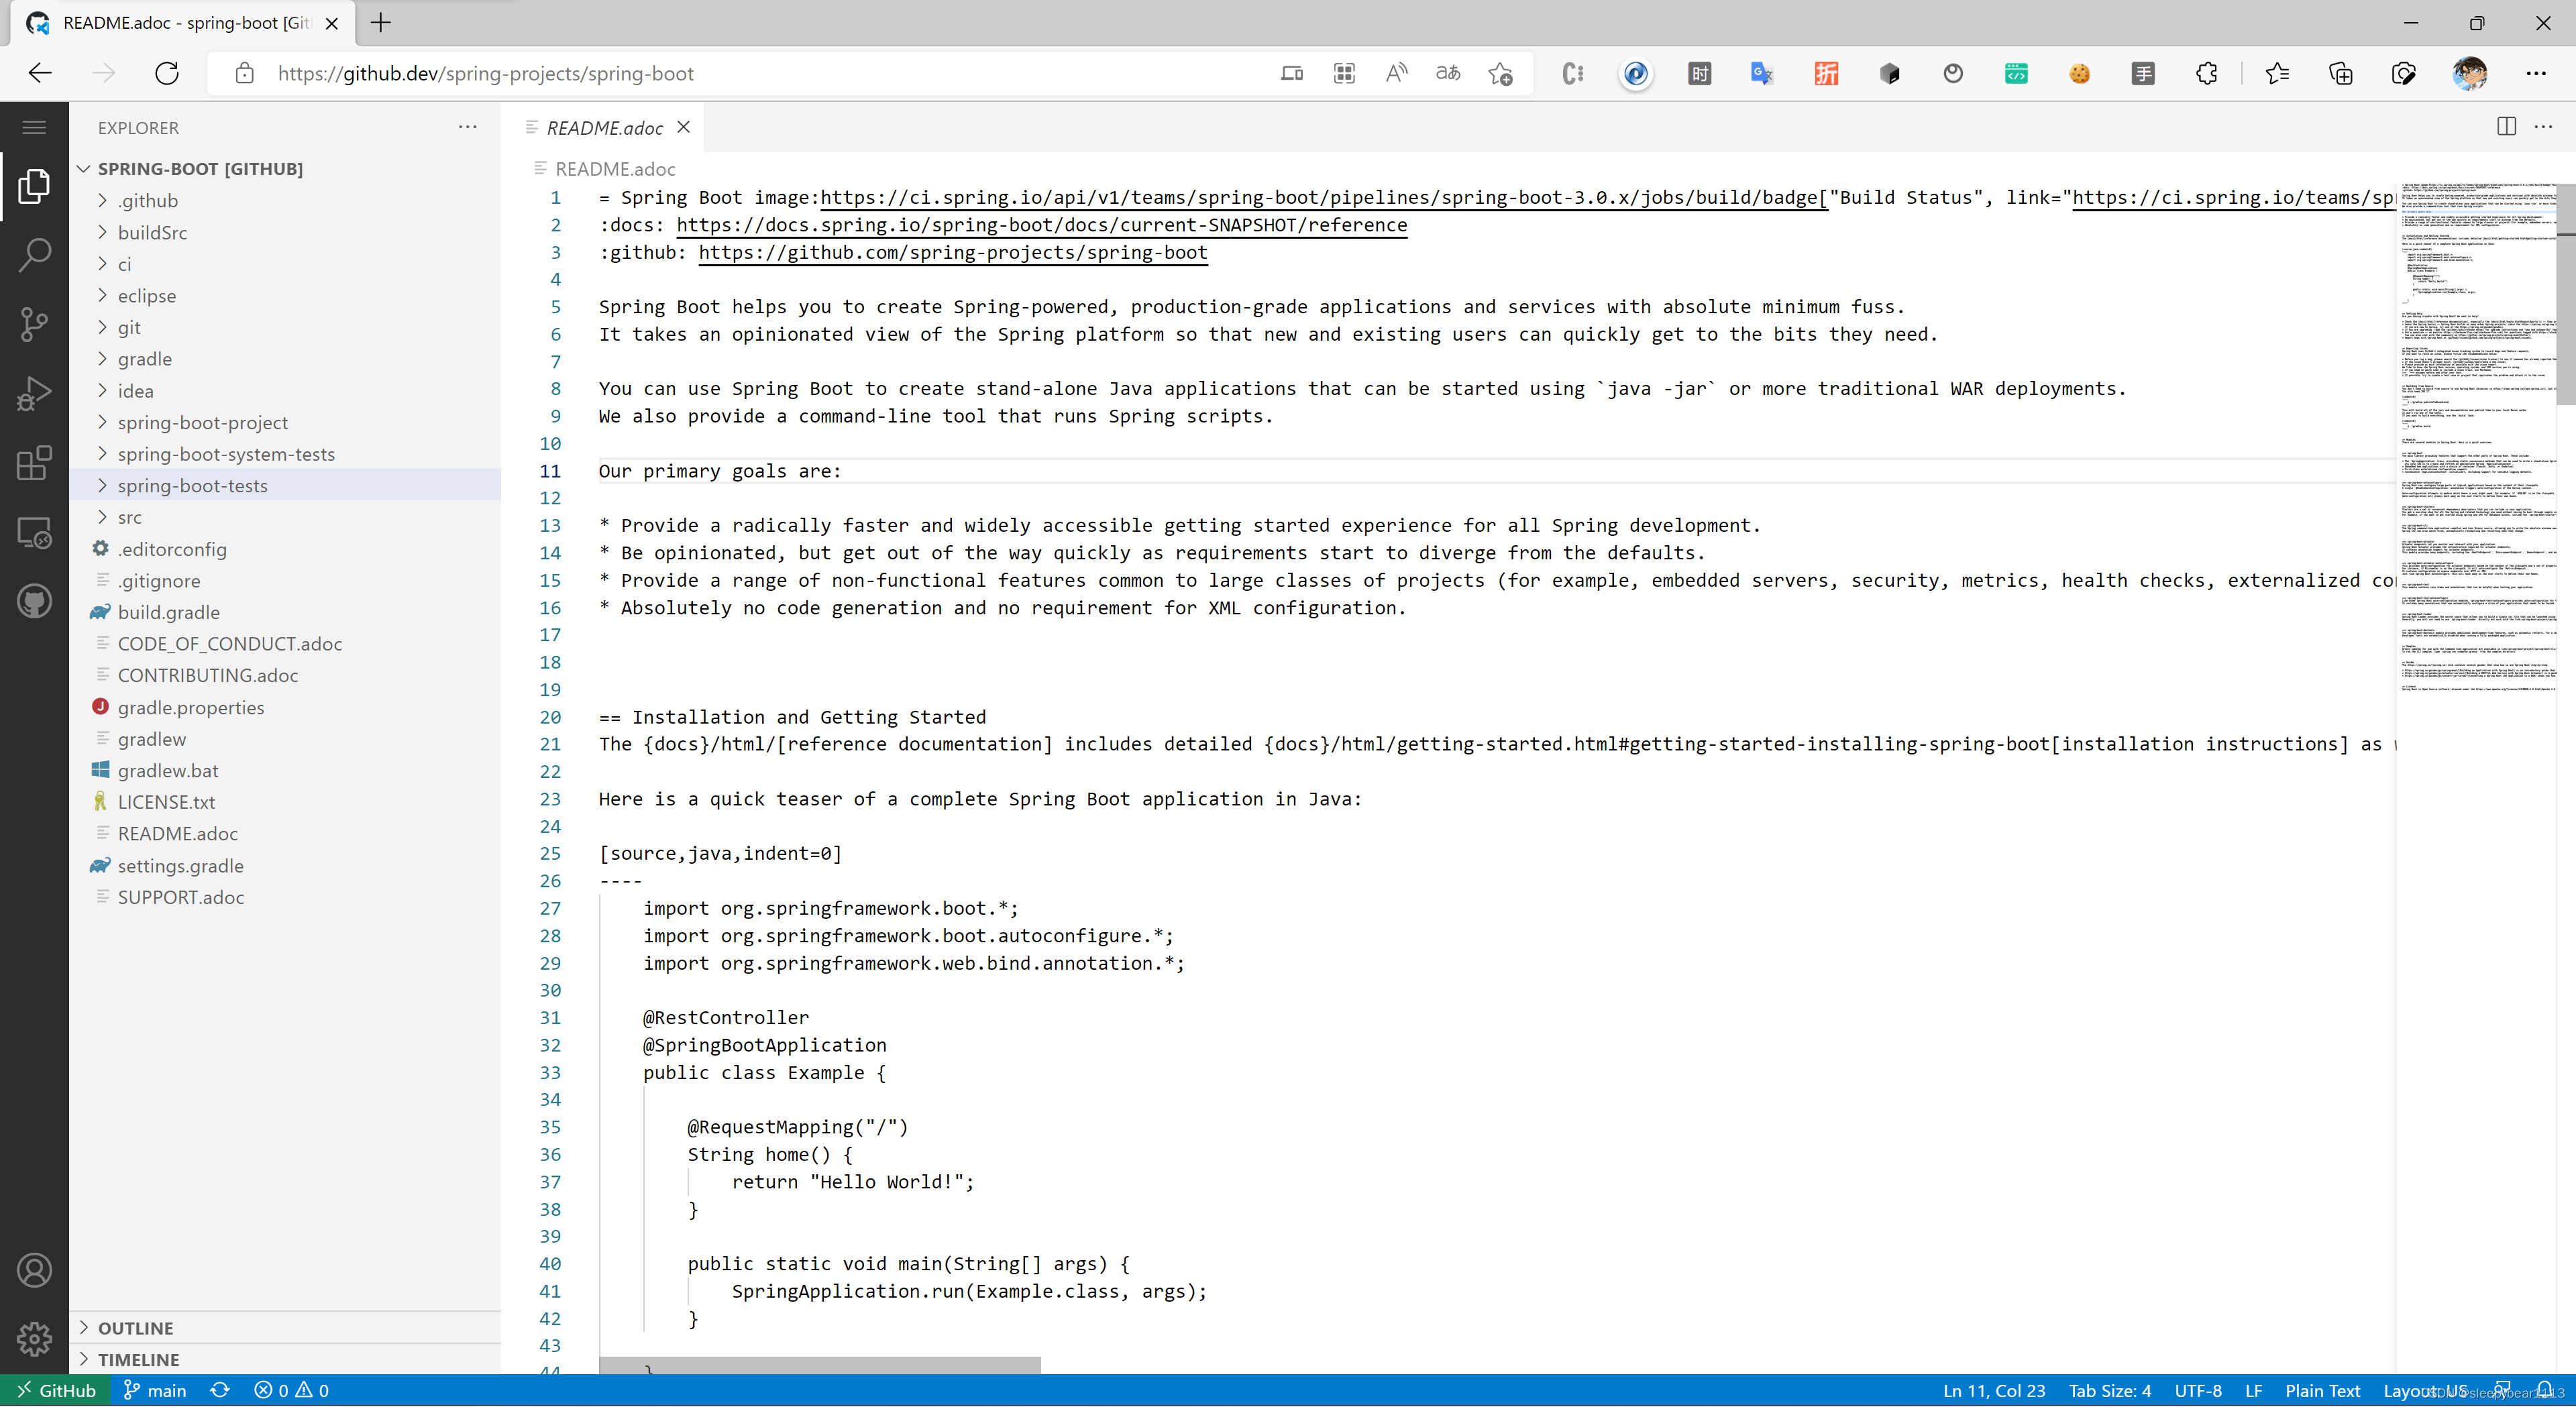This screenshot has width=2576, height=1407.
Task: Open the Run and Debug view
Action: click(34, 393)
